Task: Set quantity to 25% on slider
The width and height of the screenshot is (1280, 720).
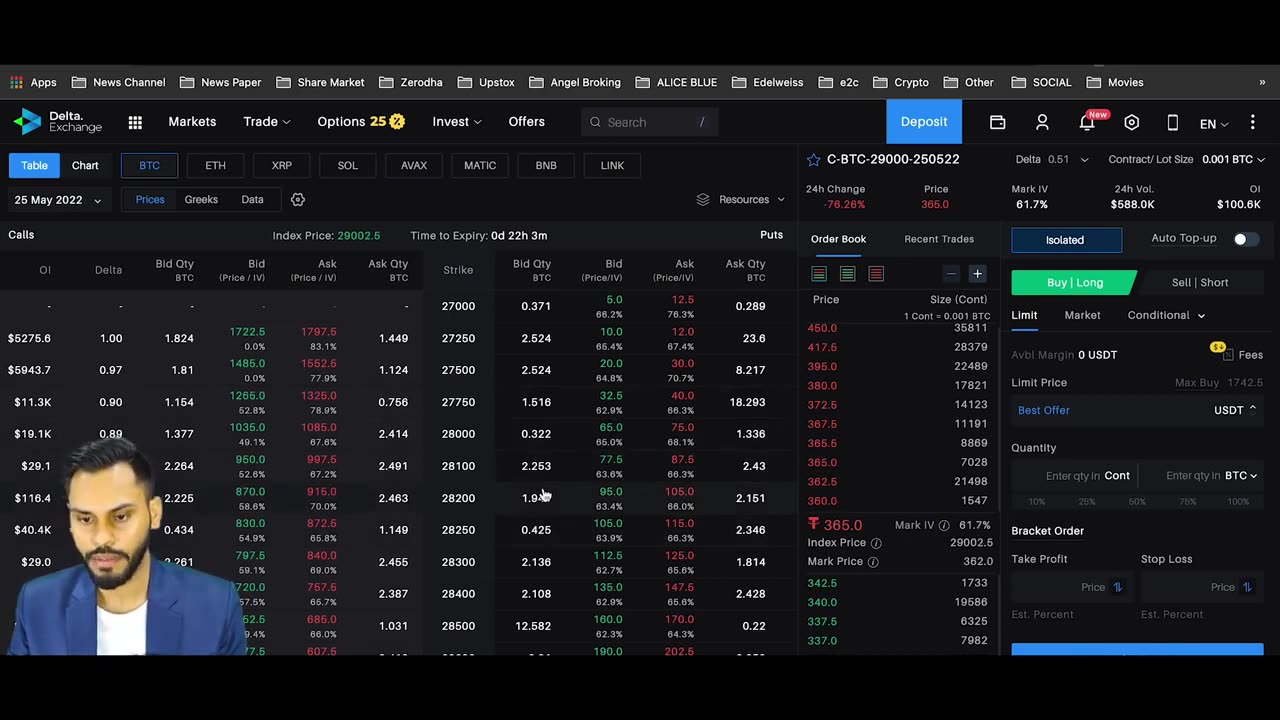Action: pos(1087,501)
